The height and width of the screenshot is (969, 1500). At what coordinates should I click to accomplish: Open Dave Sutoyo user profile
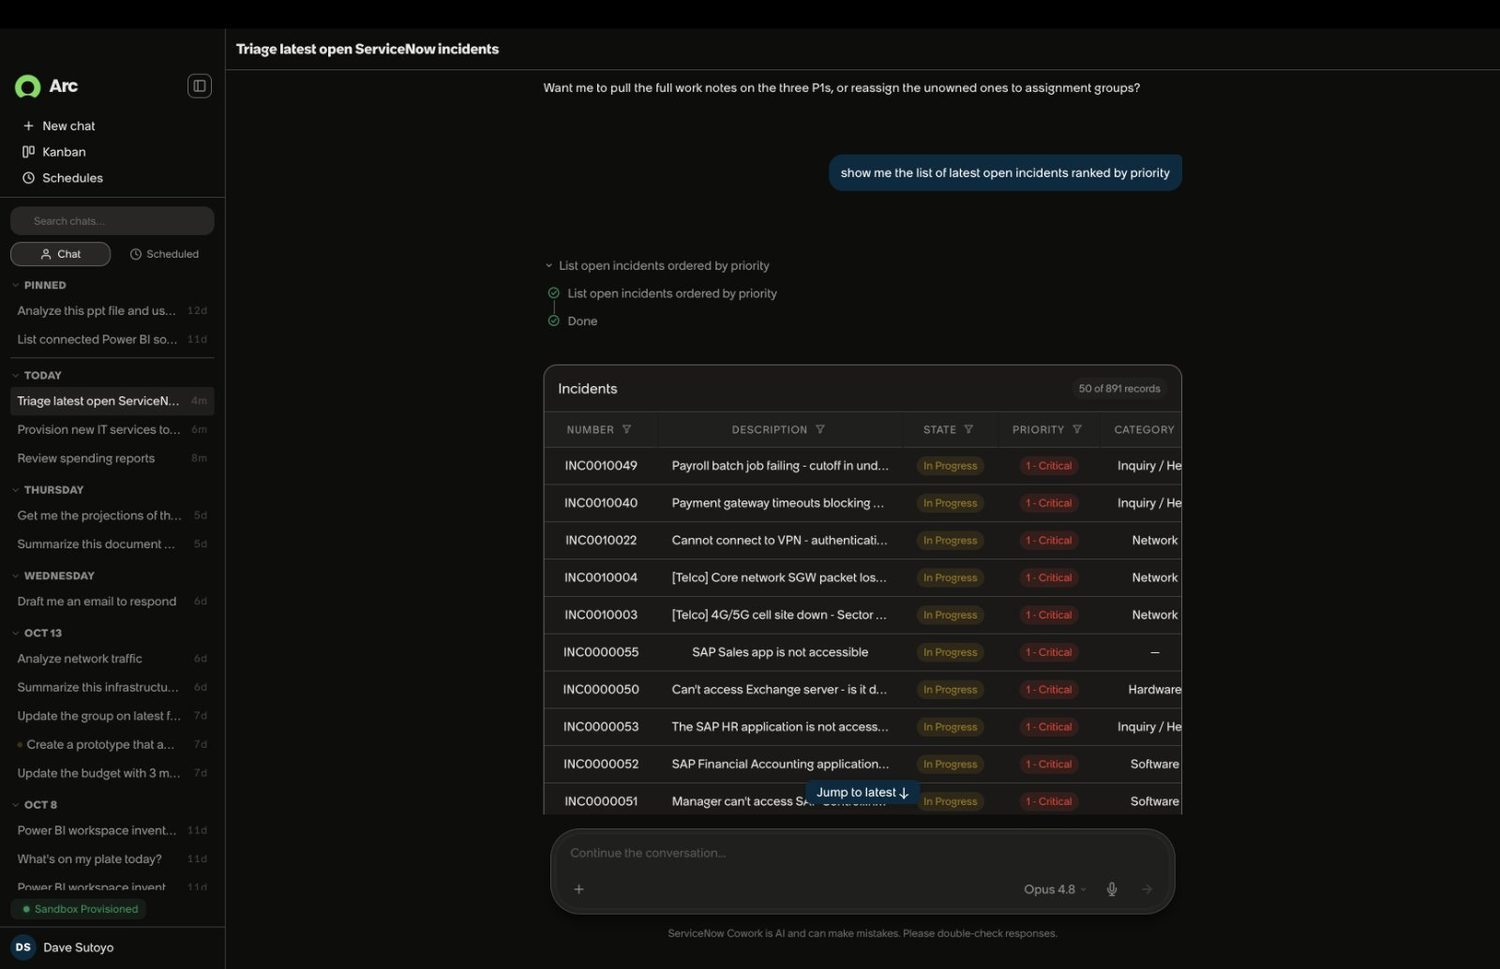[x=62, y=947]
